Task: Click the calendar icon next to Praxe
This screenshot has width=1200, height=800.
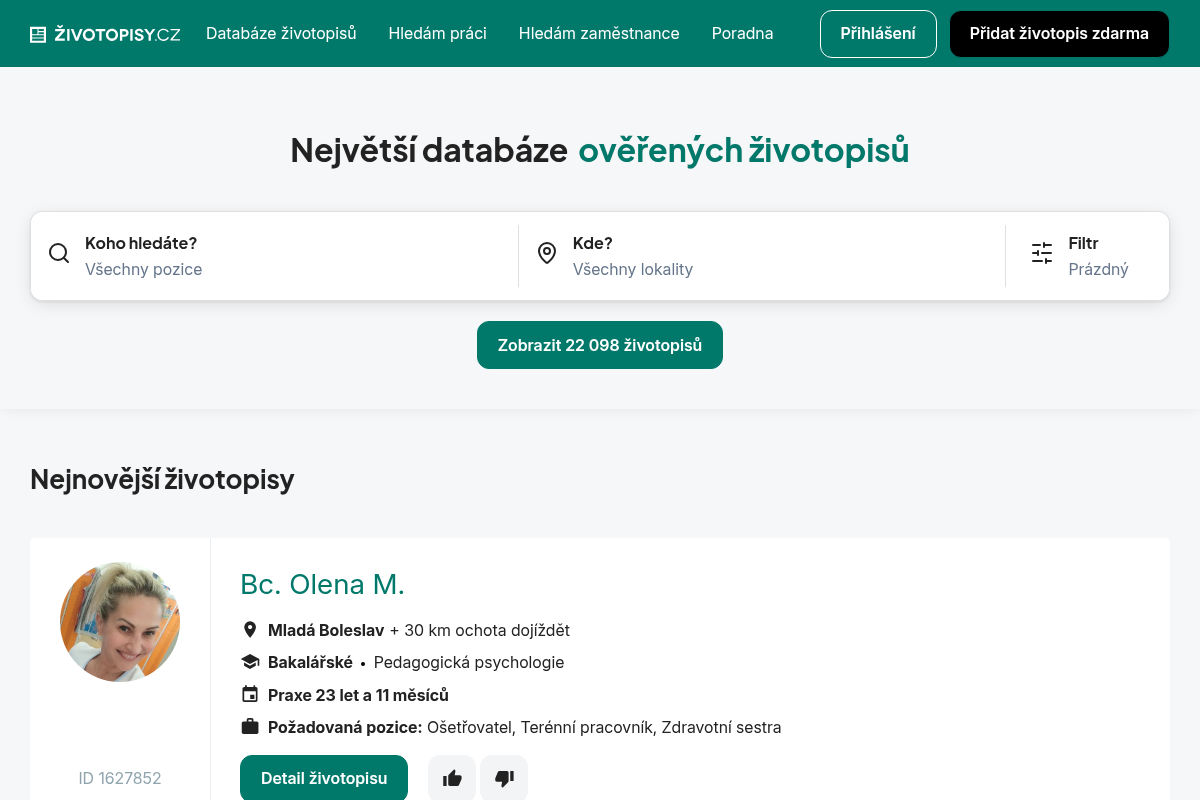Action: tap(250, 694)
